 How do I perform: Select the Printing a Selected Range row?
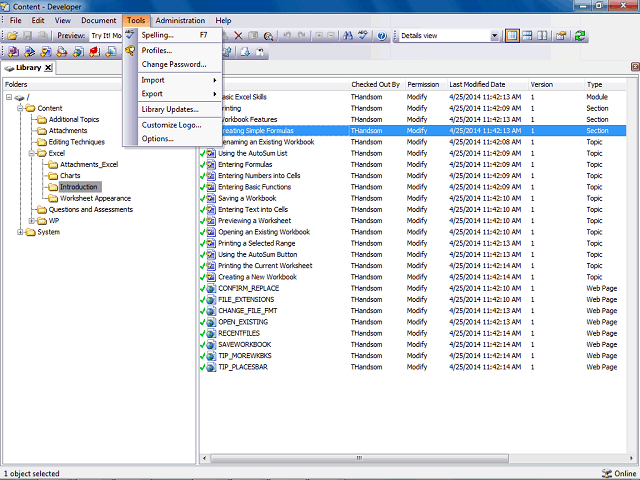click(412, 243)
